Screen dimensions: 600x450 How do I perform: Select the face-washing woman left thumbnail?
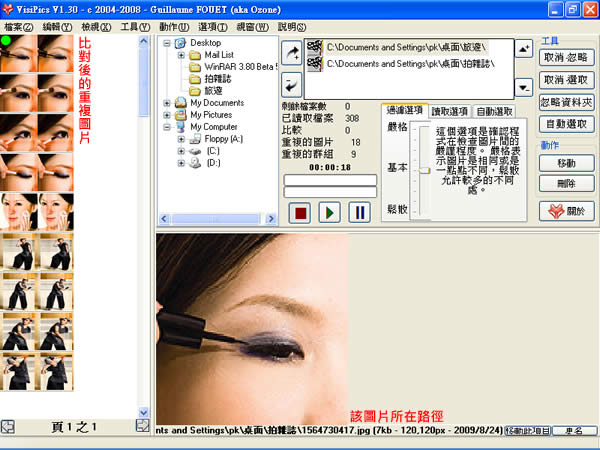pyautogui.click(x=18, y=212)
